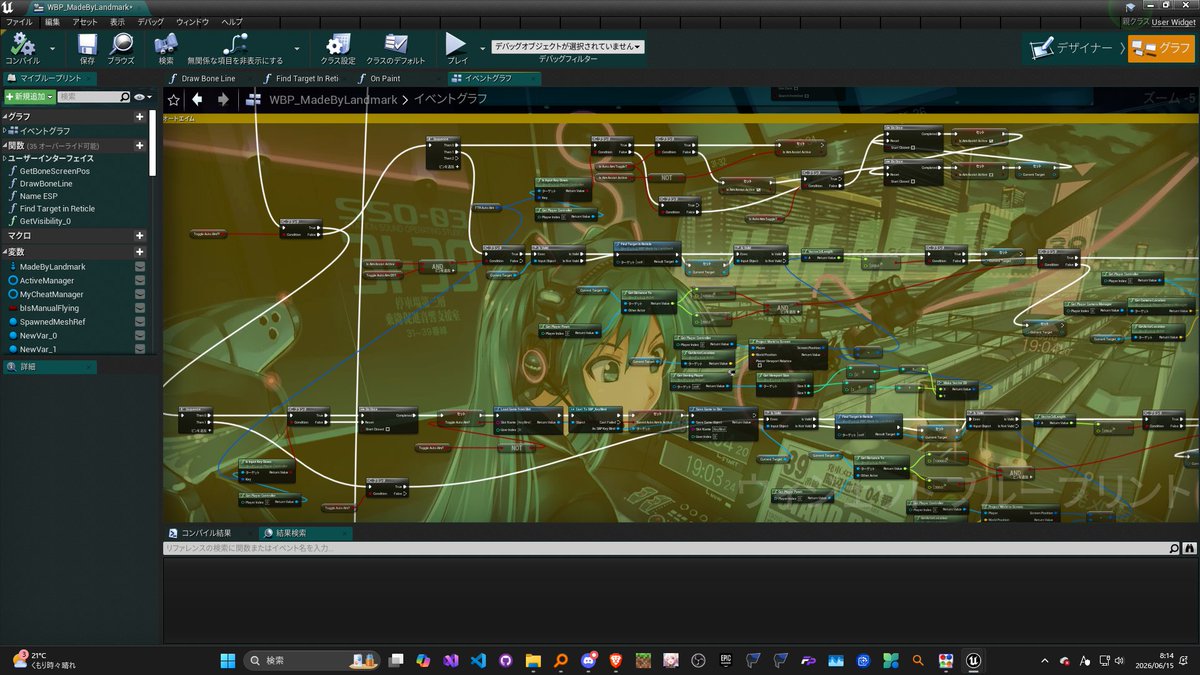
Task: Start プレイ play button
Action: tap(457, 47)
